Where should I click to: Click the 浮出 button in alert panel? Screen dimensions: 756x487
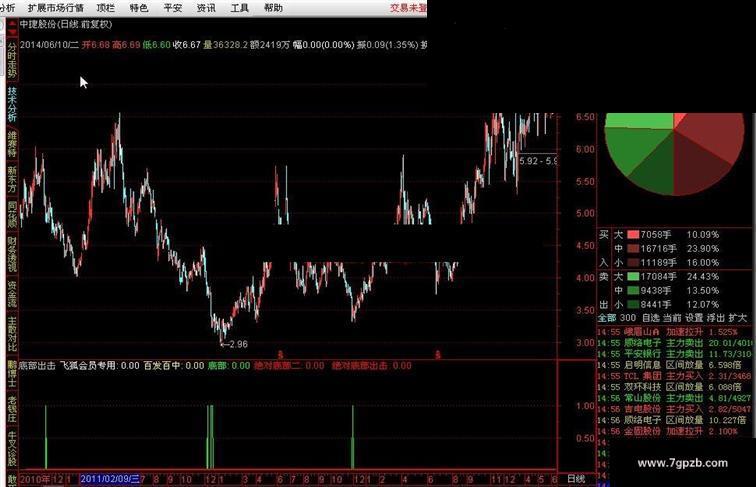(716, 318)
